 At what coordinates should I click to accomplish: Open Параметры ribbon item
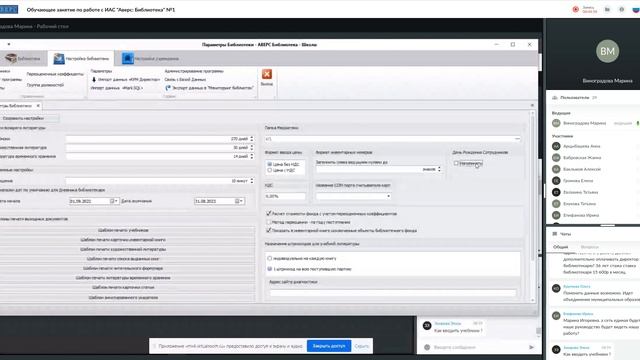(x=101, y=71)
